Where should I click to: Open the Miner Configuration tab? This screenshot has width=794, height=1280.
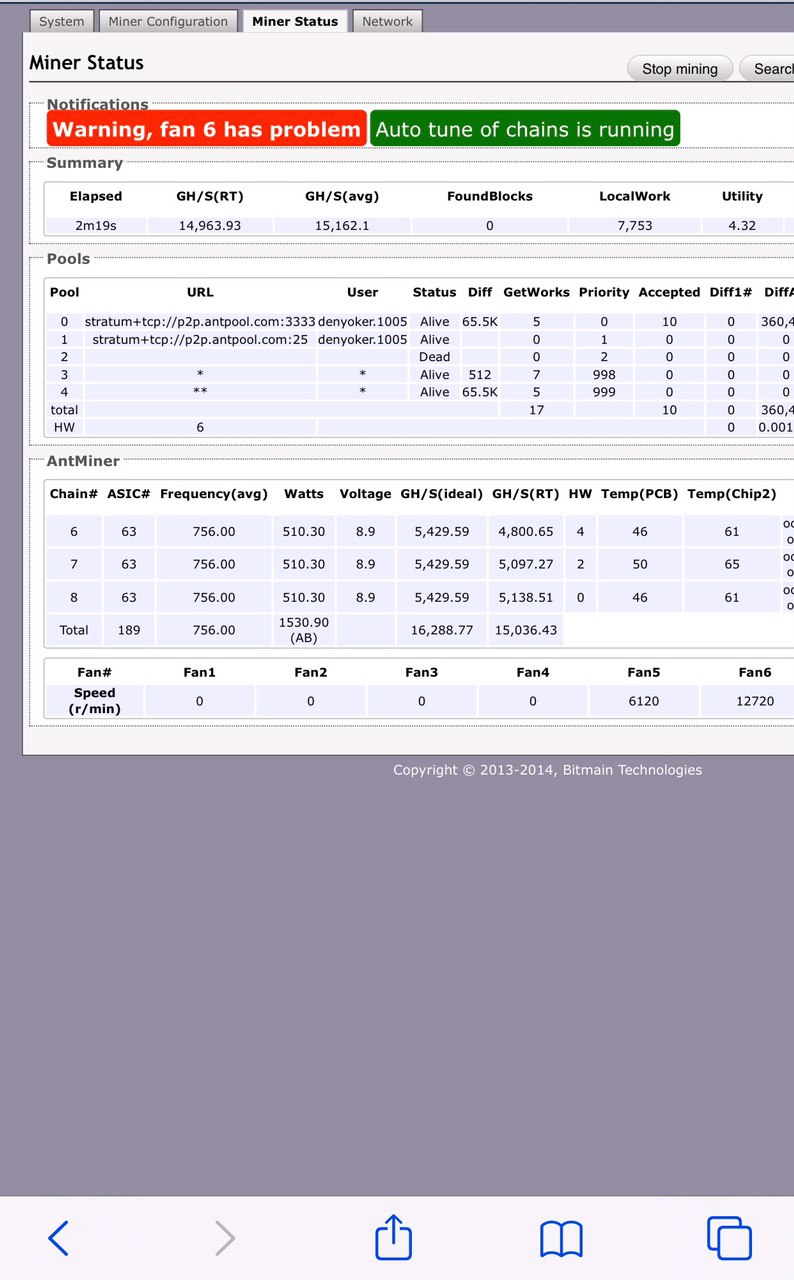[168, 21]
